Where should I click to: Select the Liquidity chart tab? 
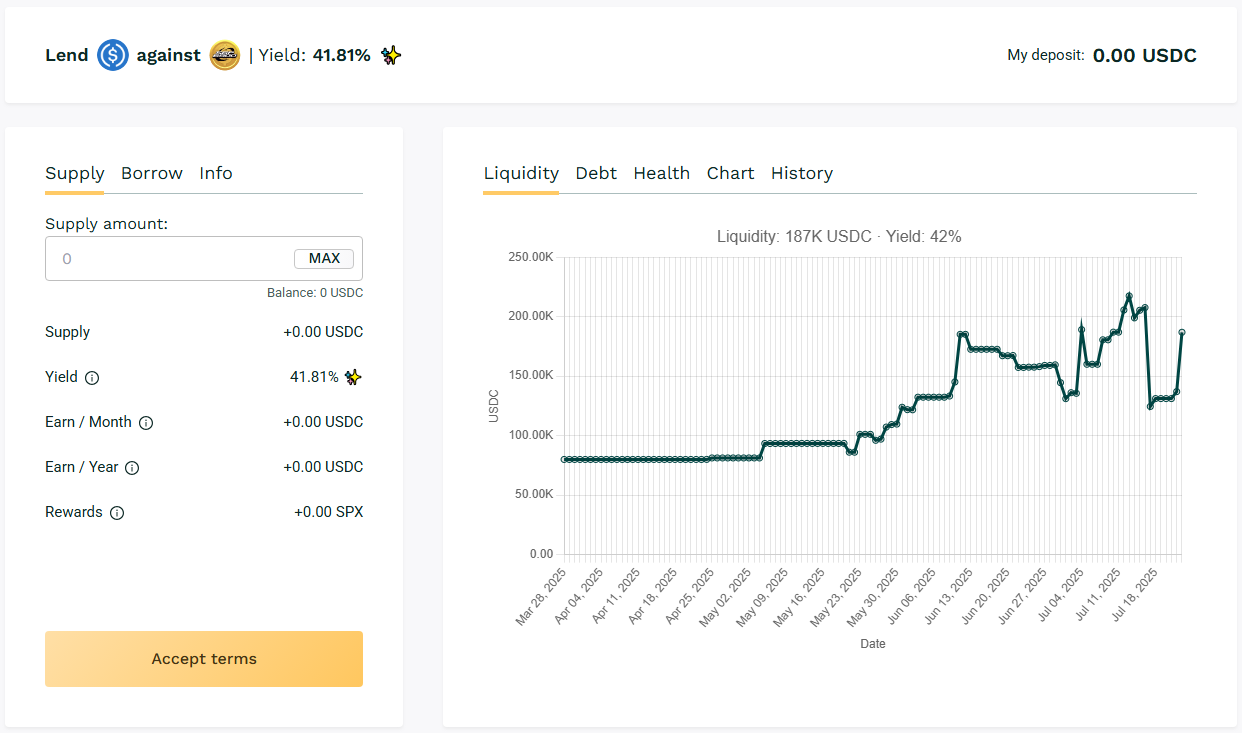click(x=521, y=173)
